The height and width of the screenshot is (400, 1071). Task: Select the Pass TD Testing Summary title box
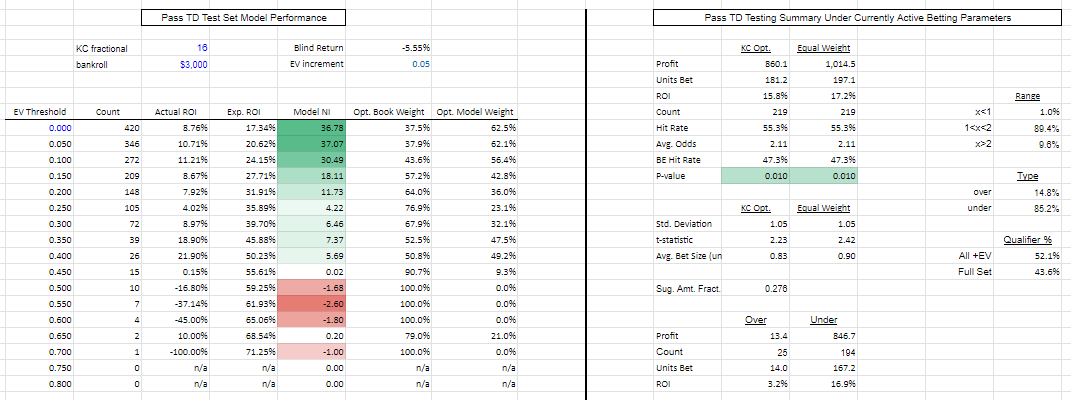click(x=855, y=18)
